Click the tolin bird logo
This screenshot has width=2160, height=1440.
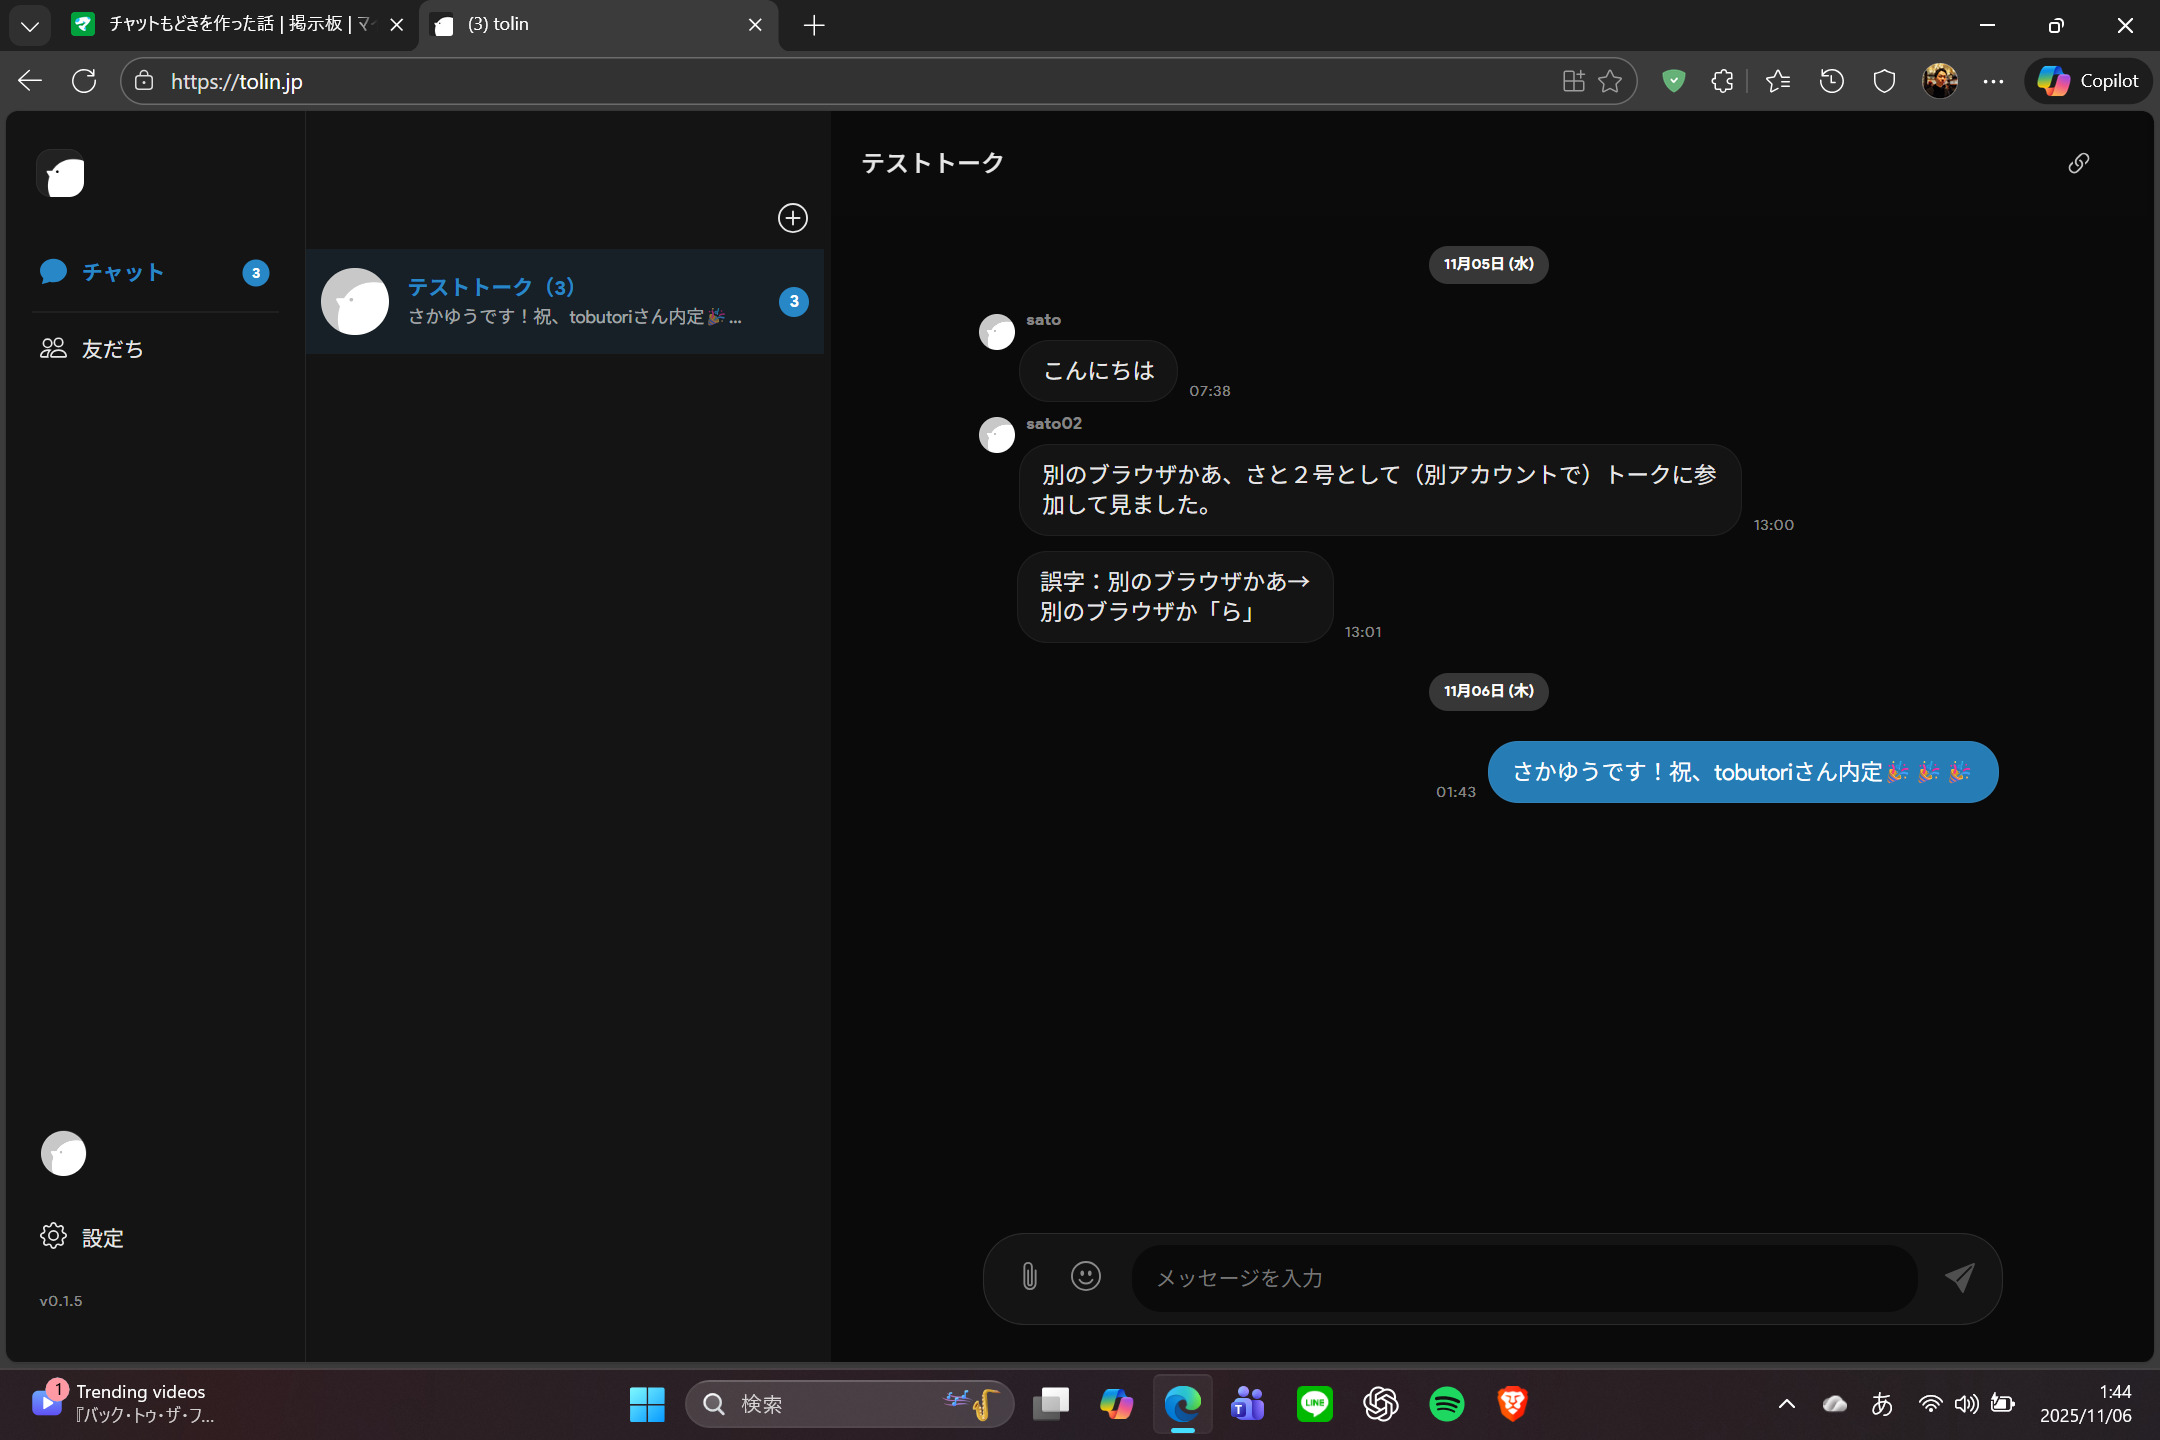[x=62, y=175]
